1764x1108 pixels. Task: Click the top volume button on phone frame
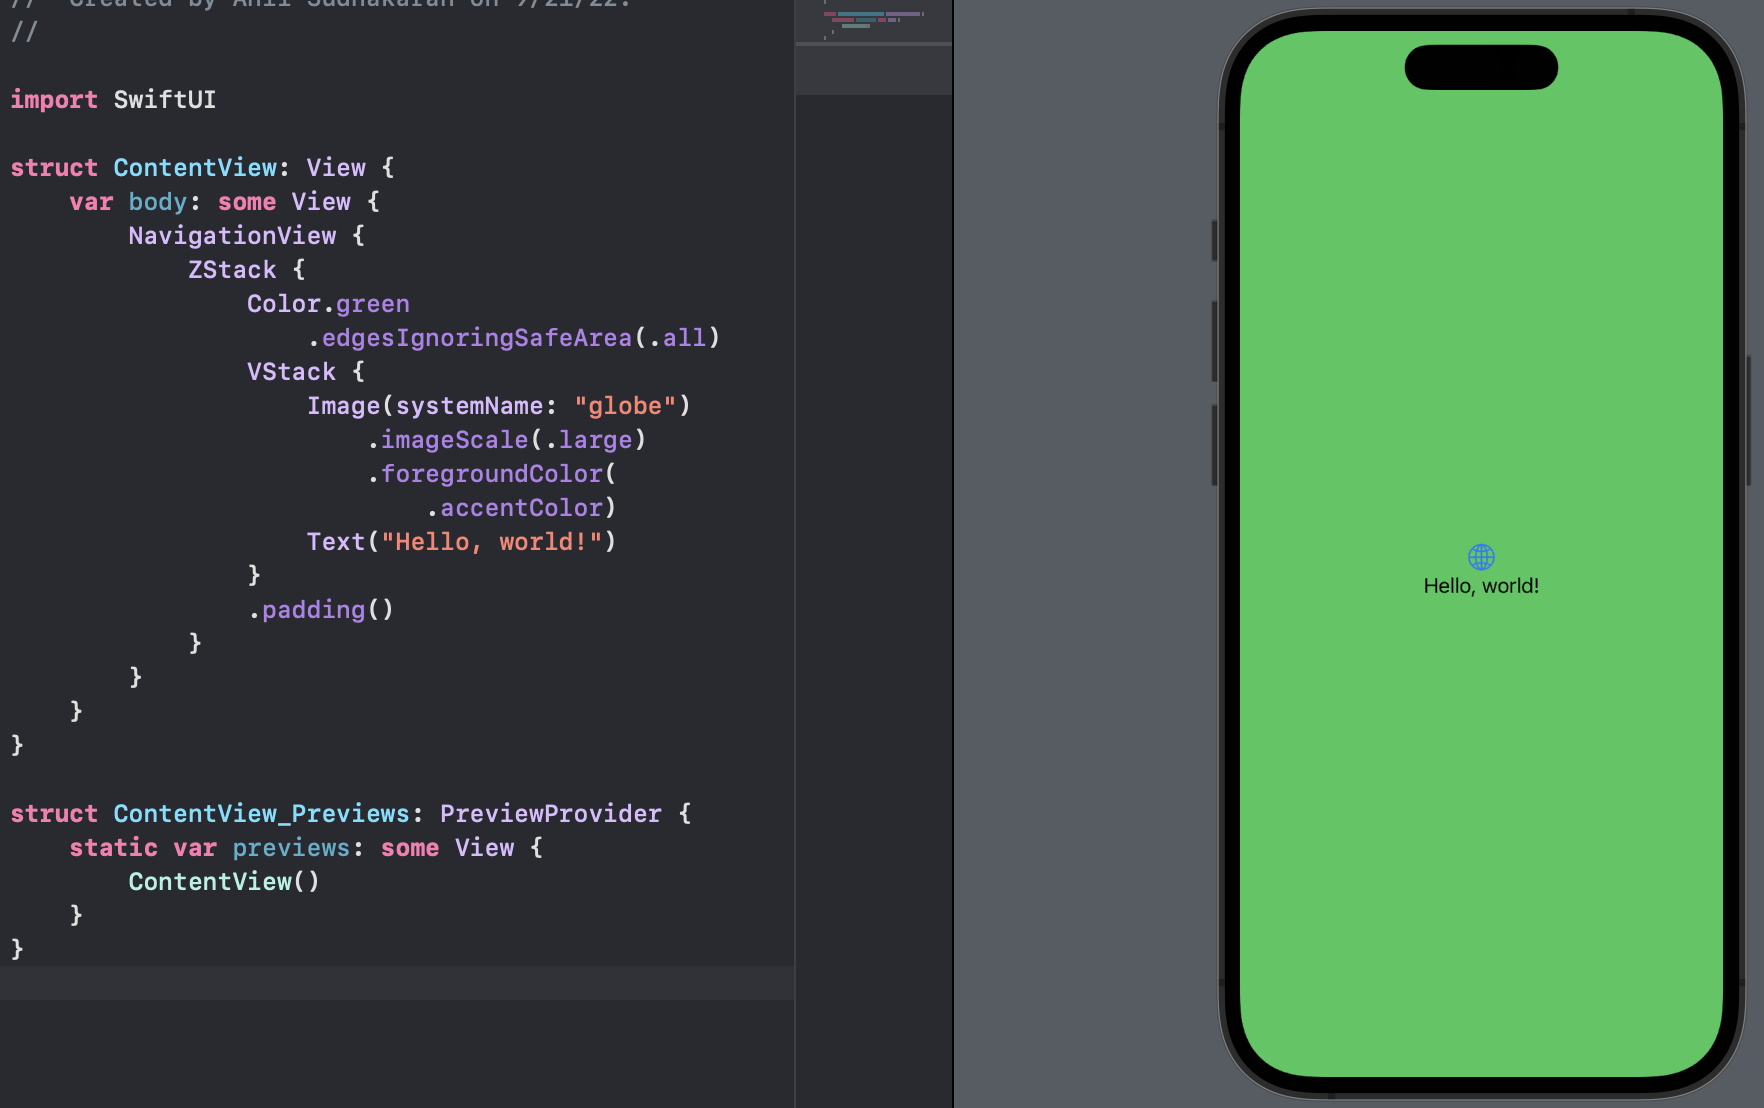click(1212, 340)
